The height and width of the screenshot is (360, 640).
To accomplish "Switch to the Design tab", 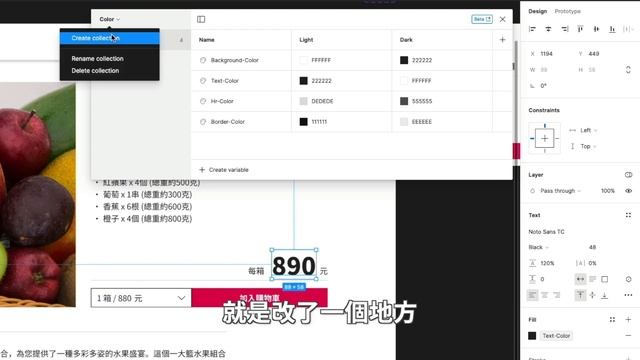I will [538, 11].
